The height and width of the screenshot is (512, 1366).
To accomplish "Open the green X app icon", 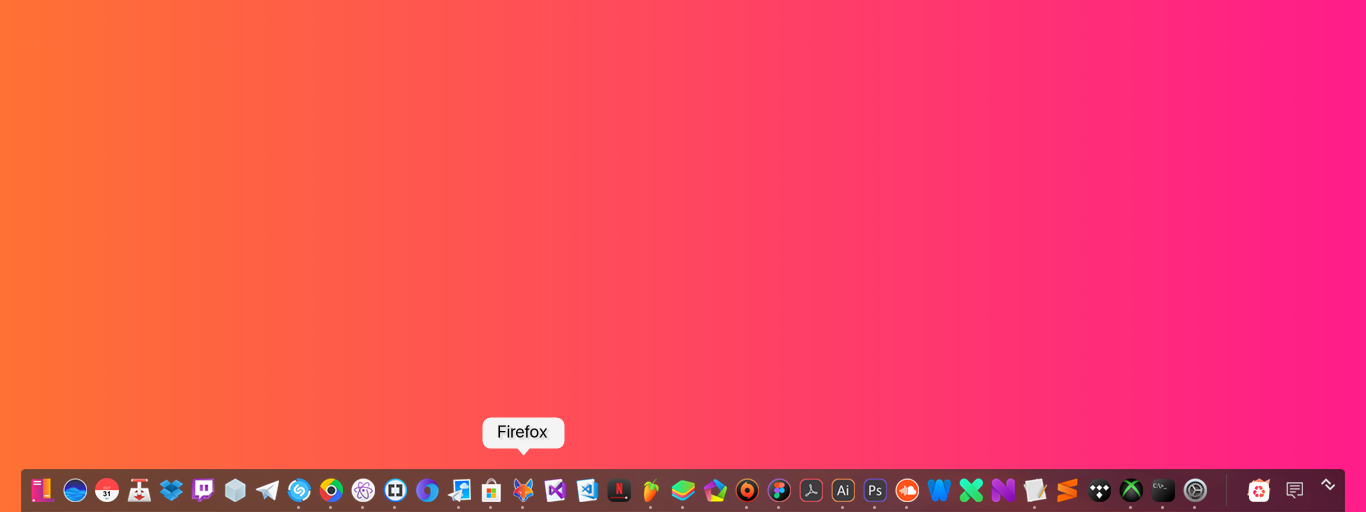I will [x=971, y=490].
